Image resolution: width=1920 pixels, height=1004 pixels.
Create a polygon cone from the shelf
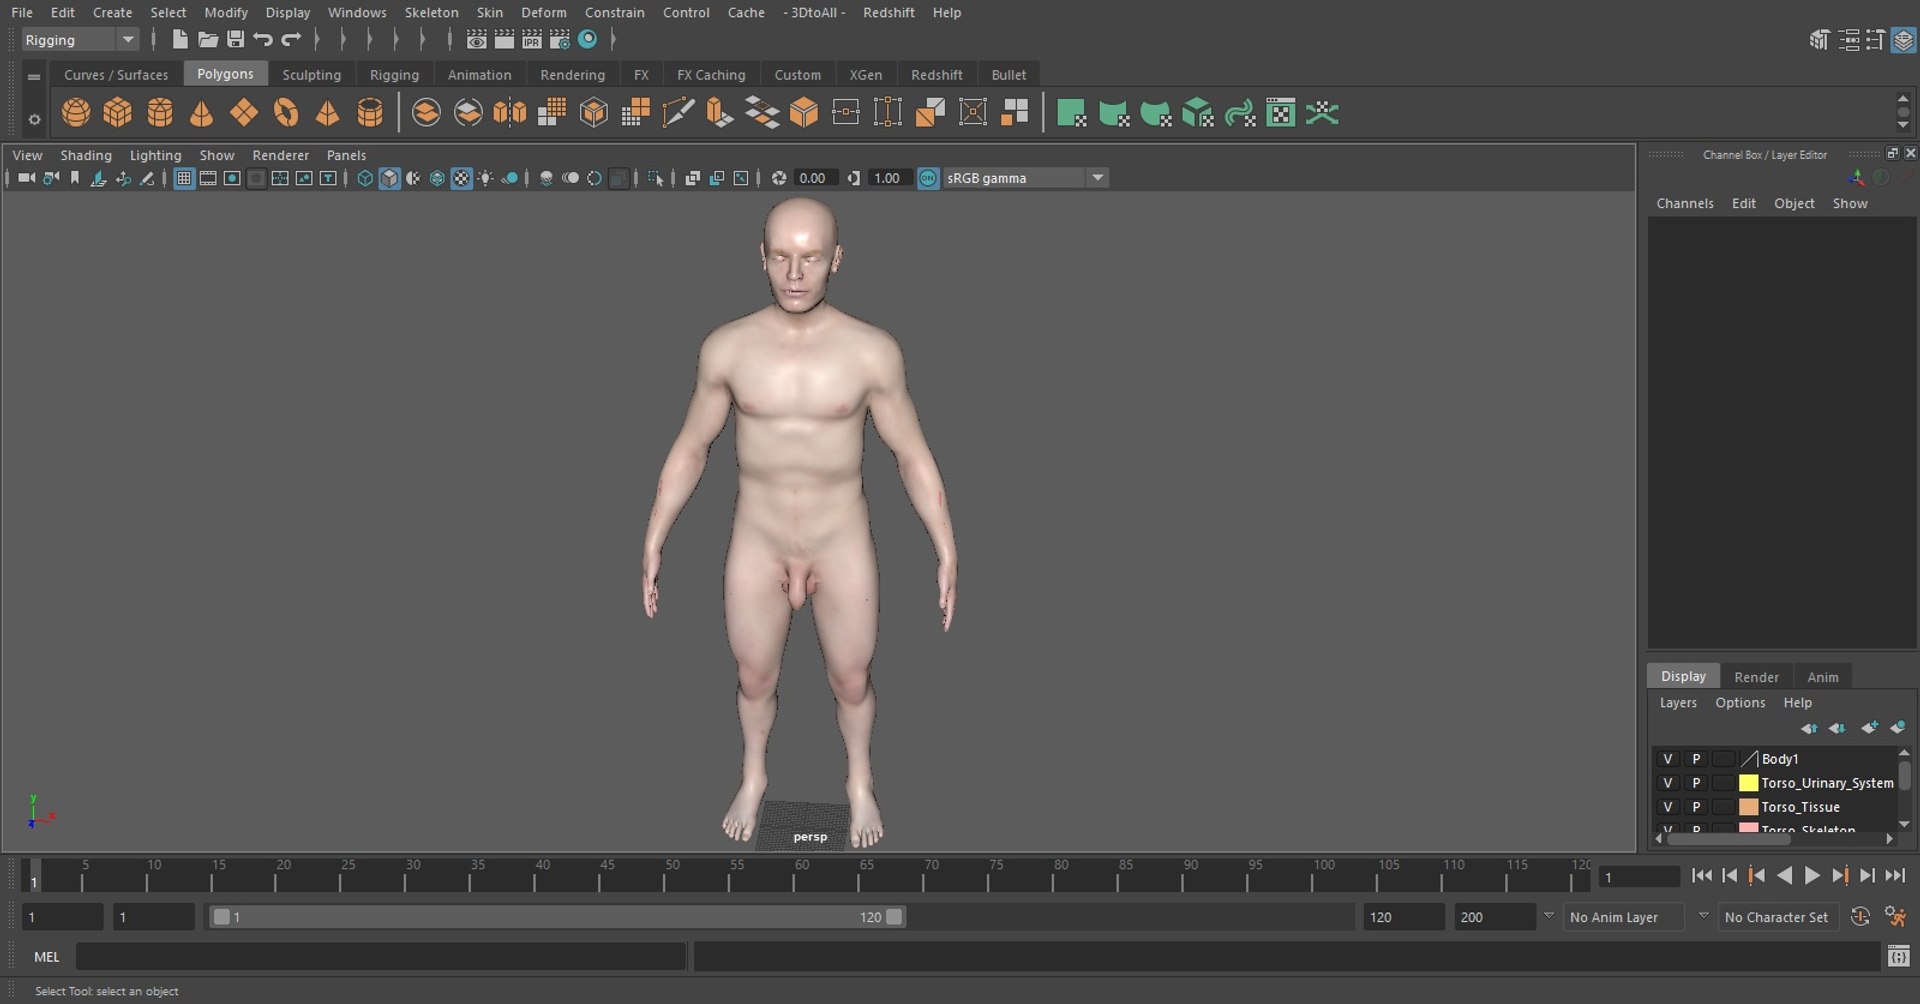(x=202, y=113)
